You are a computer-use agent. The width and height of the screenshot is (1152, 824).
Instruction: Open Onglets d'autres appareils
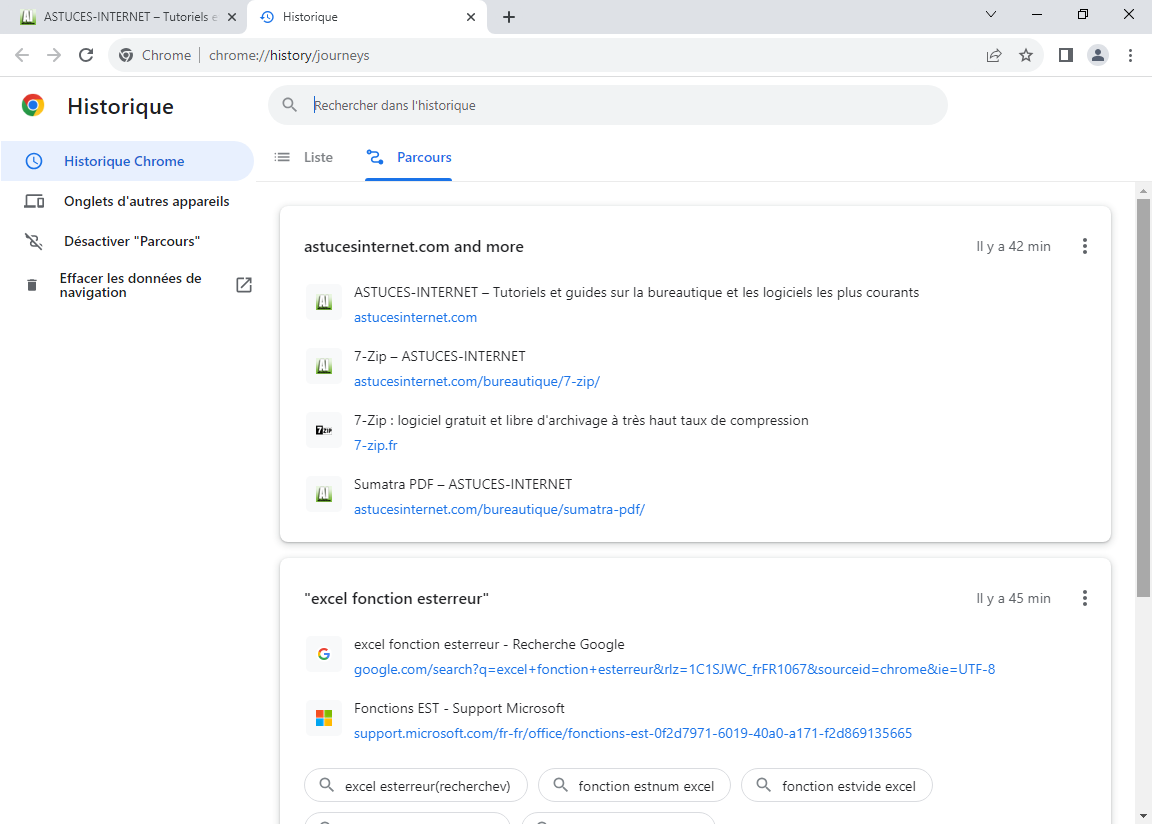(x=127, y=201)
